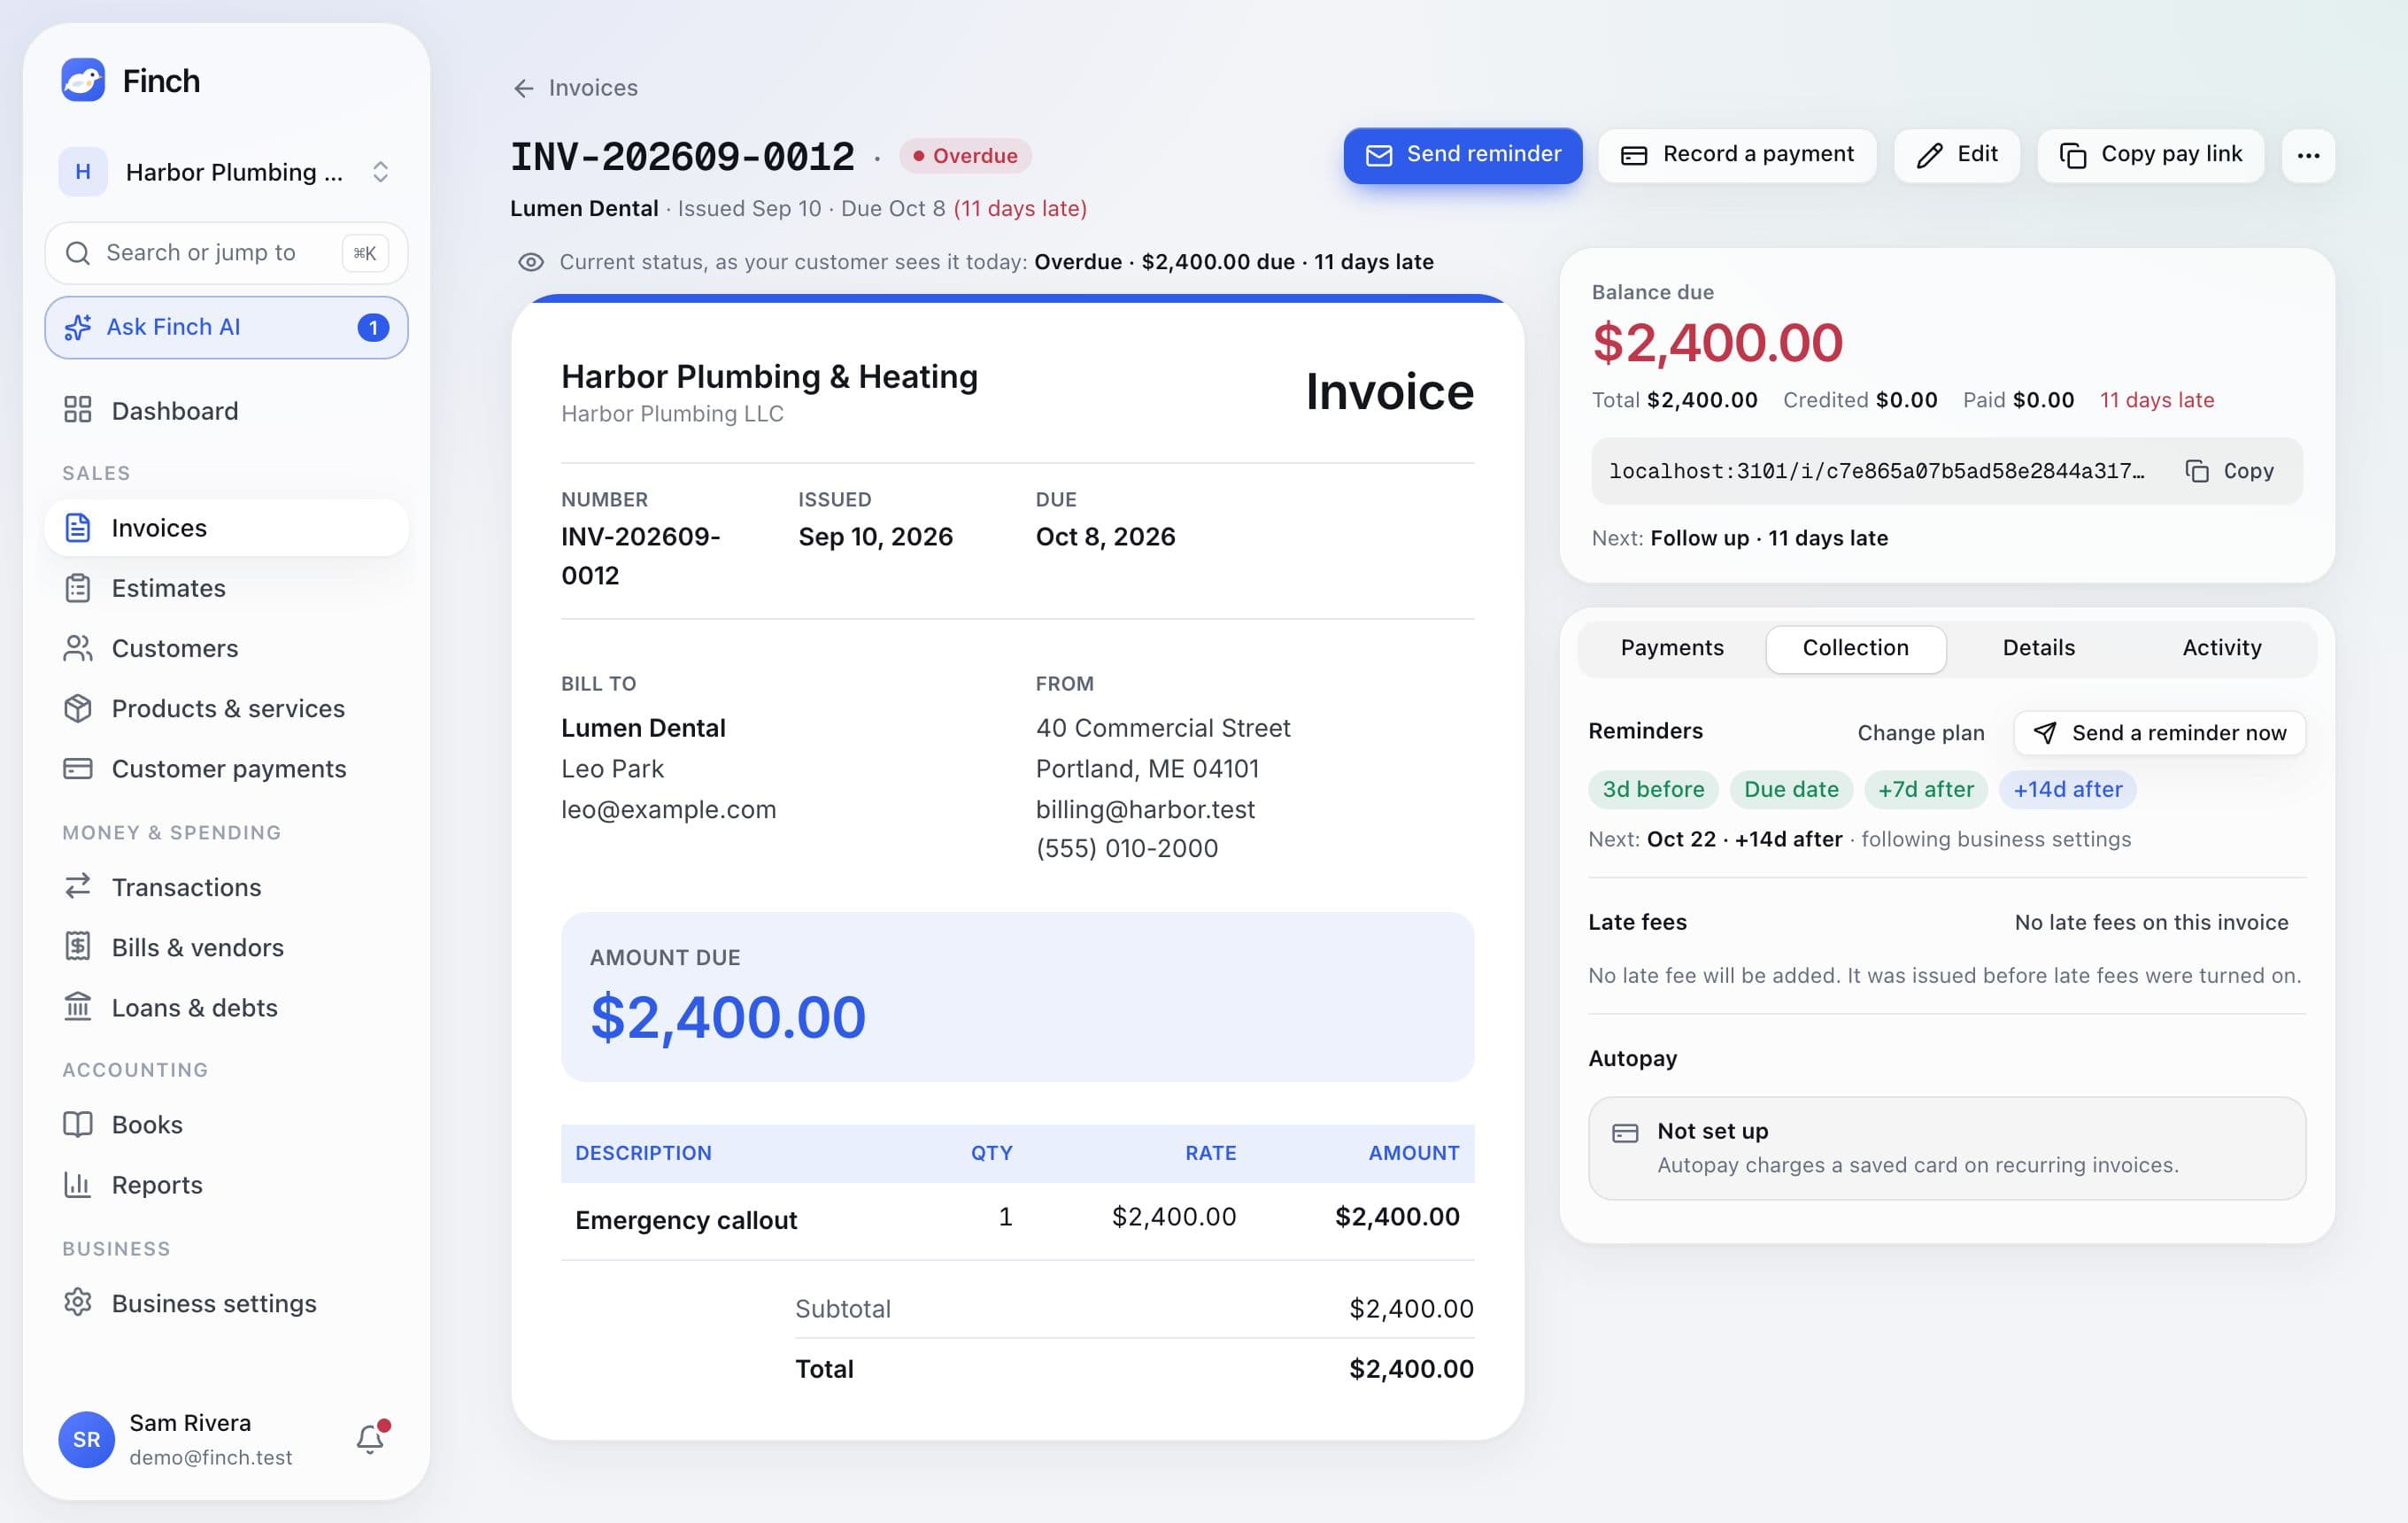Select the Collection tab
Screen dimensions: 2408x1523
1856,648
